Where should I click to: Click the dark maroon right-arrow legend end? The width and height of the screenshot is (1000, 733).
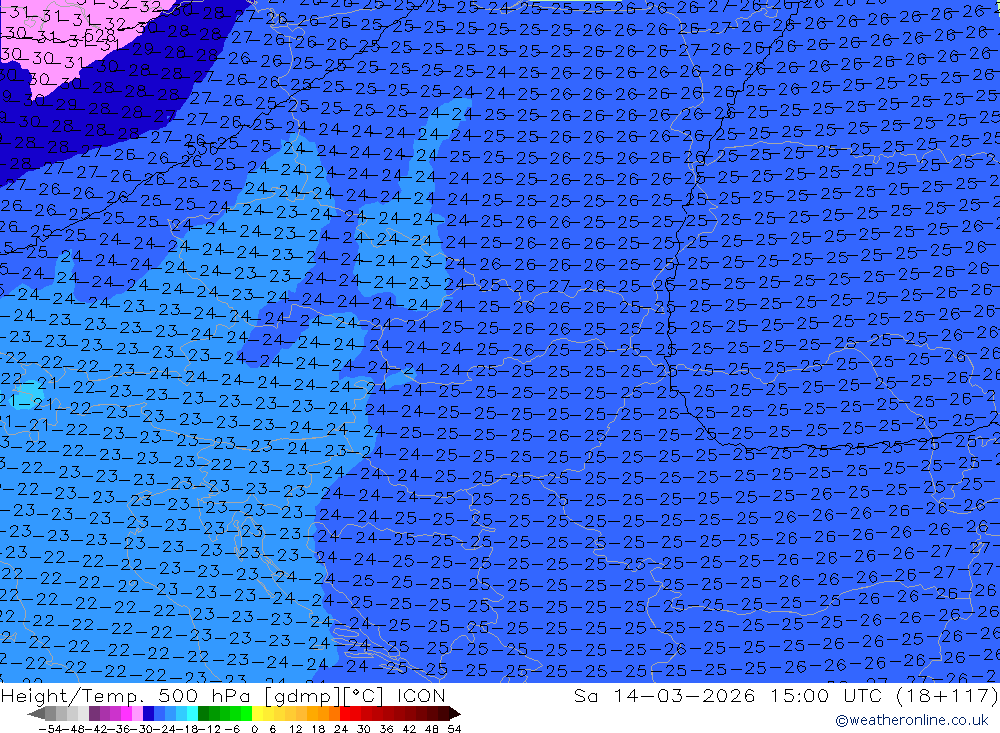pos(455,714)
